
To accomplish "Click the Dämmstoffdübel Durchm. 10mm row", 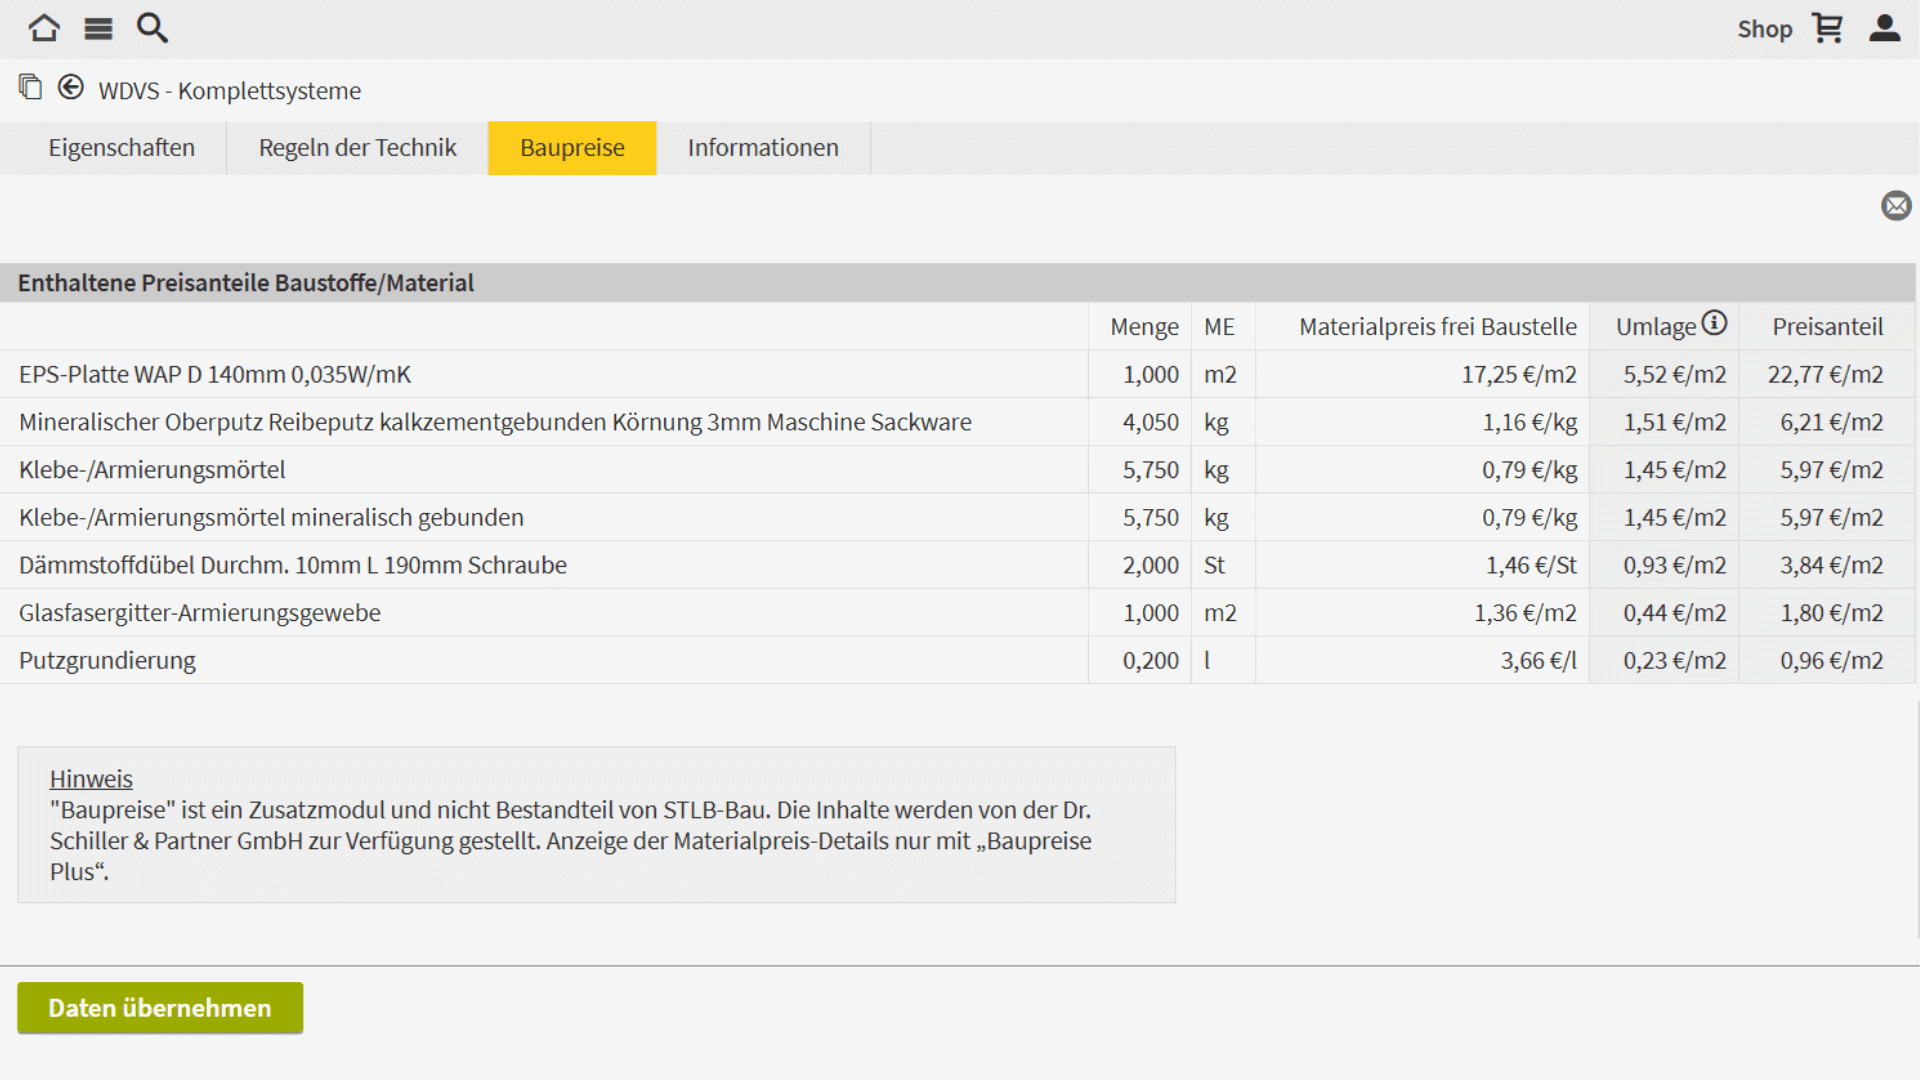I will [x=958, y=565].
